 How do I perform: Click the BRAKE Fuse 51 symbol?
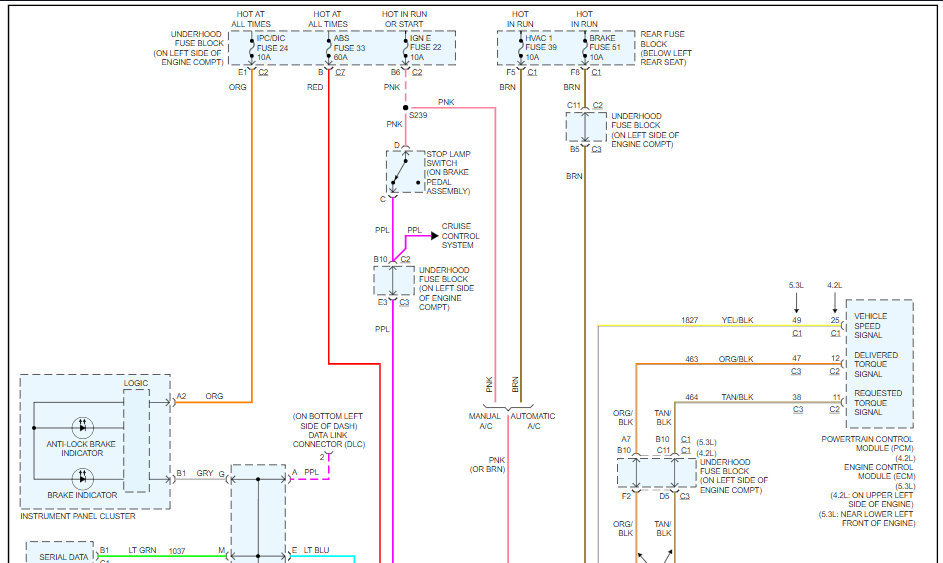[585, 48]
